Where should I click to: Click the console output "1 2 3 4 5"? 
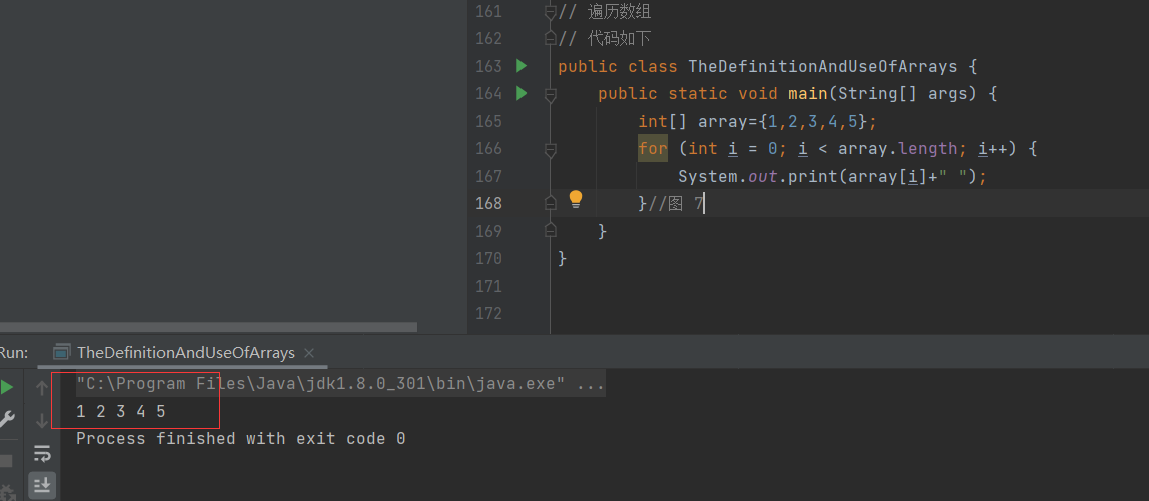(x=121, y=412)
